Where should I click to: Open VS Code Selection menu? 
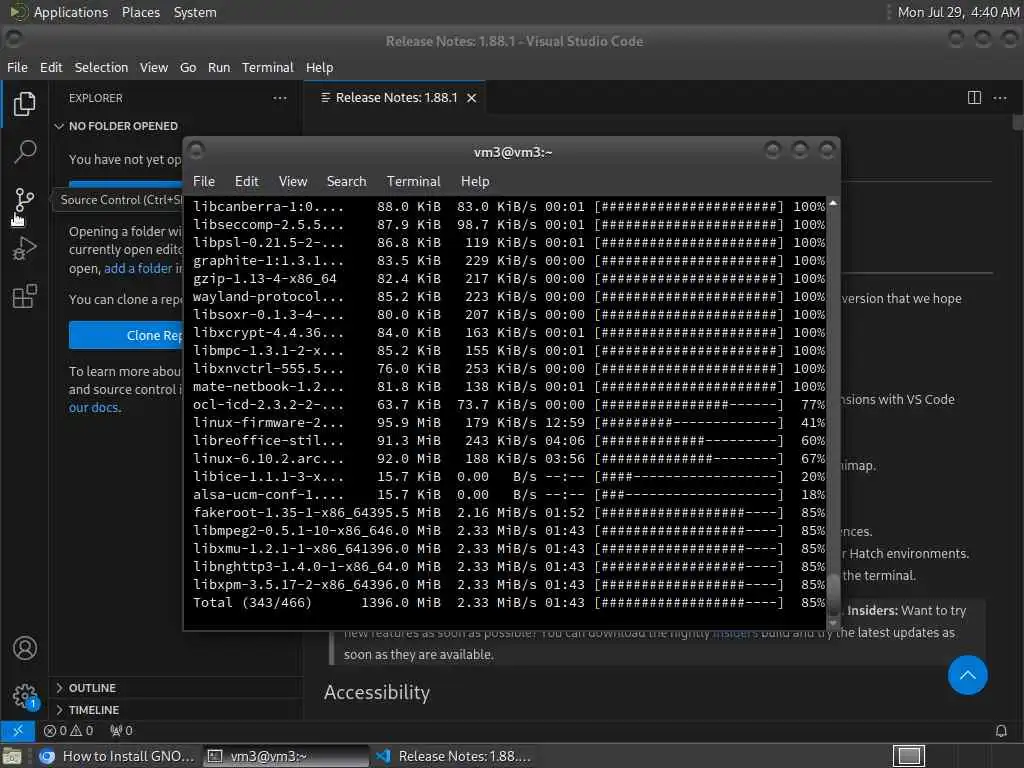point(101,67)
